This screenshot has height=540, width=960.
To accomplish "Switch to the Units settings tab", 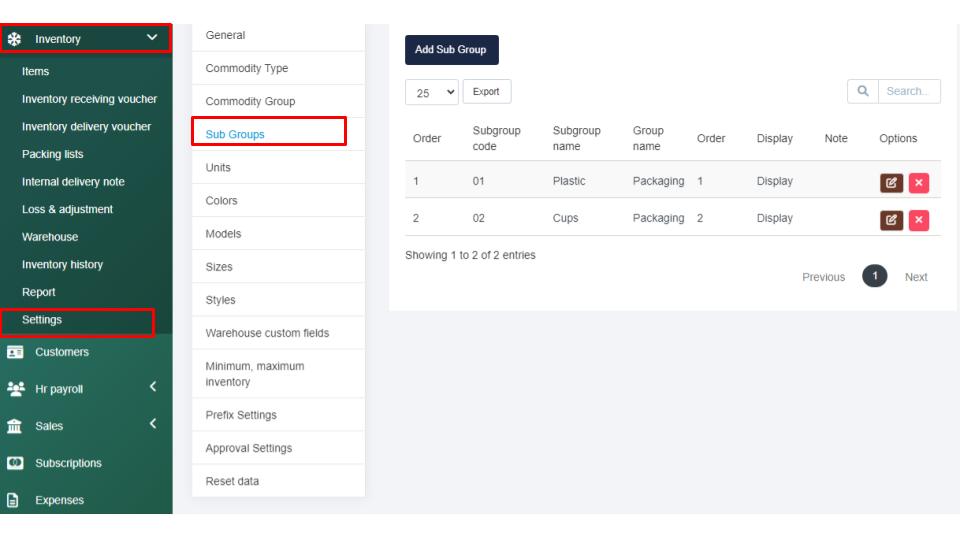I will coord(218,167).
